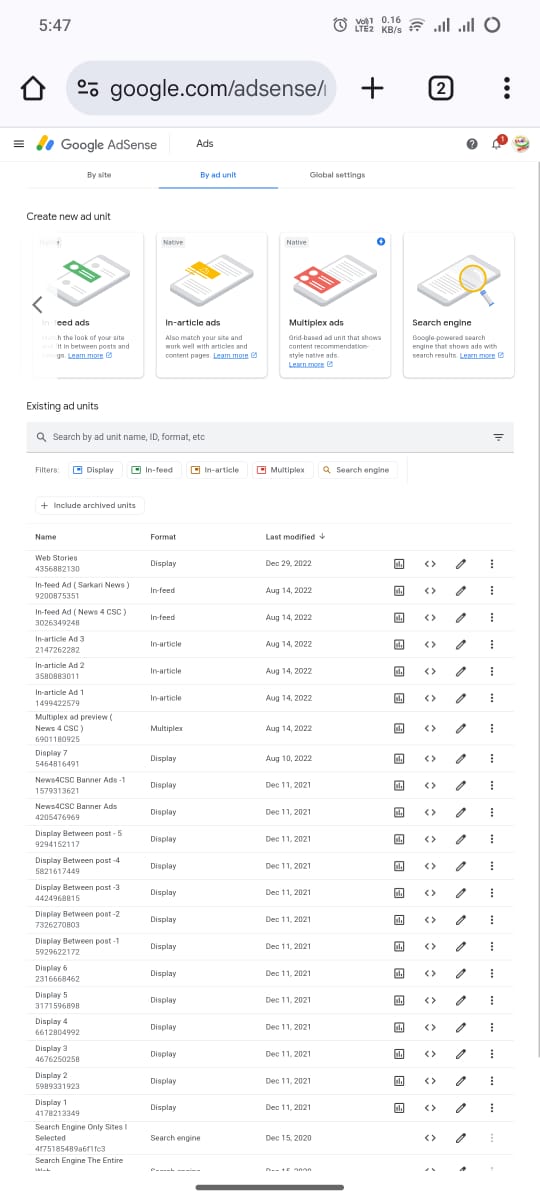Open Learn more link for In-feed ads
This screenshot has height=1204, width=540.
coord(90,355)
